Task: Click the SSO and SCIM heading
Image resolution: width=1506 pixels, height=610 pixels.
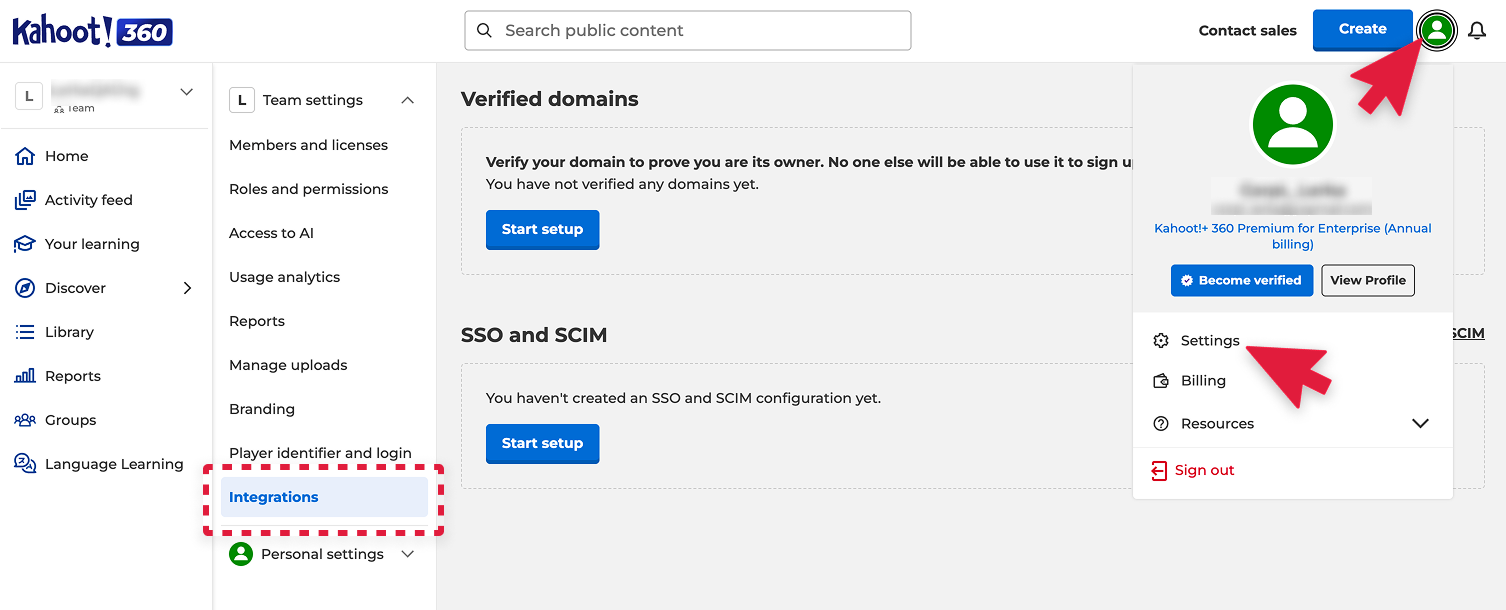Action: [x=534, y=335]
